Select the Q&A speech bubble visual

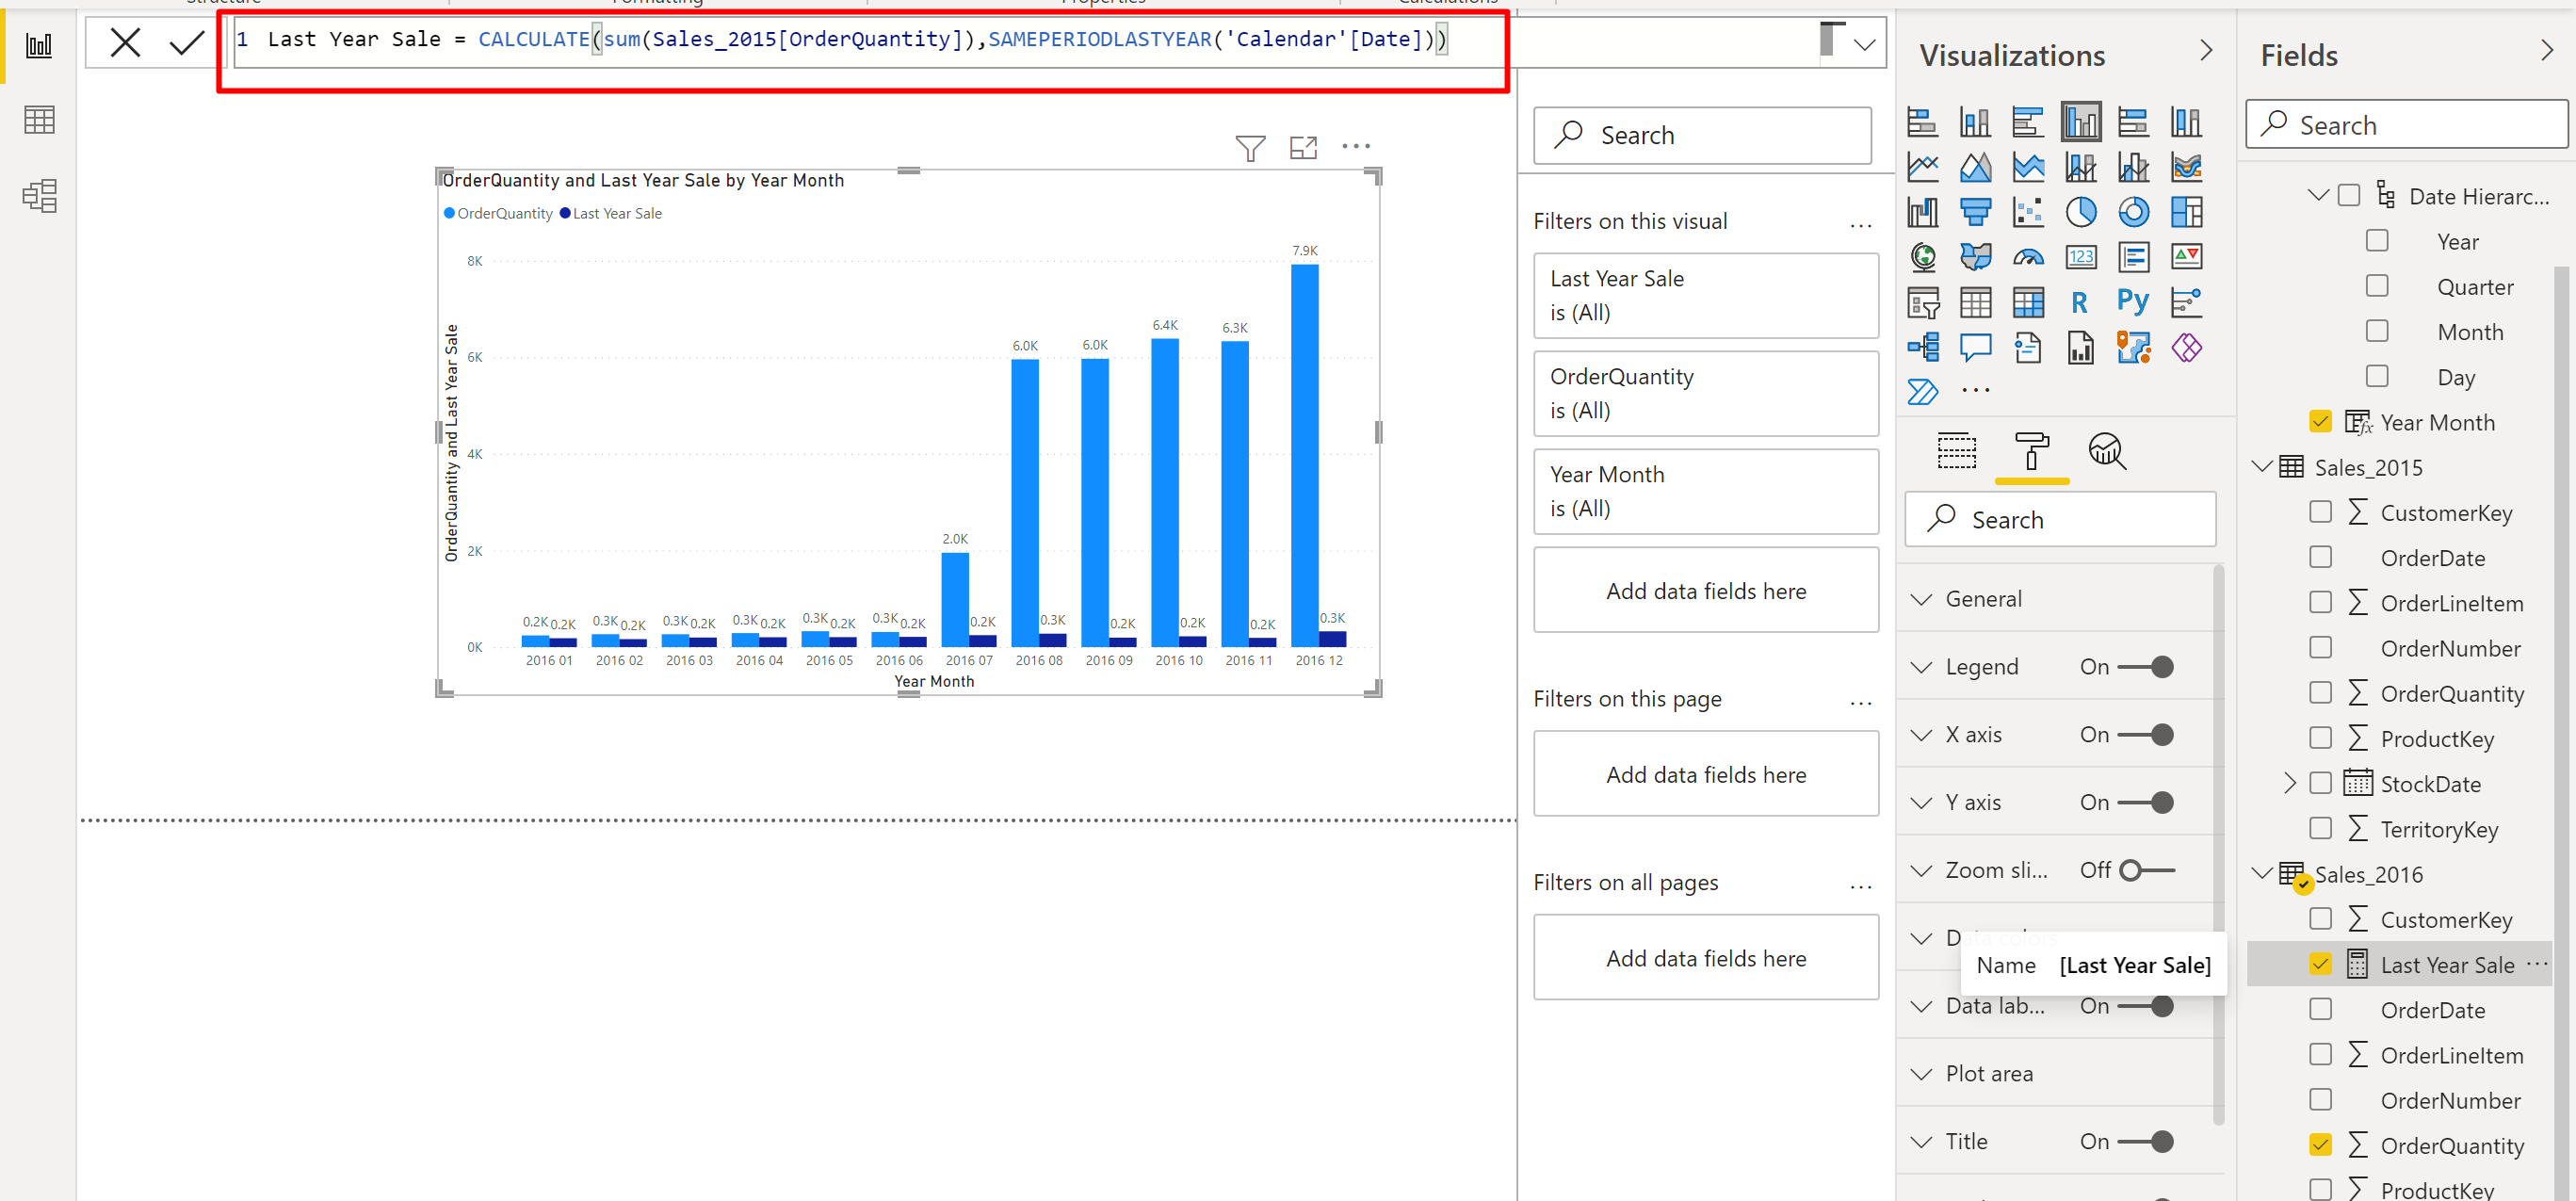[1975, 347]
